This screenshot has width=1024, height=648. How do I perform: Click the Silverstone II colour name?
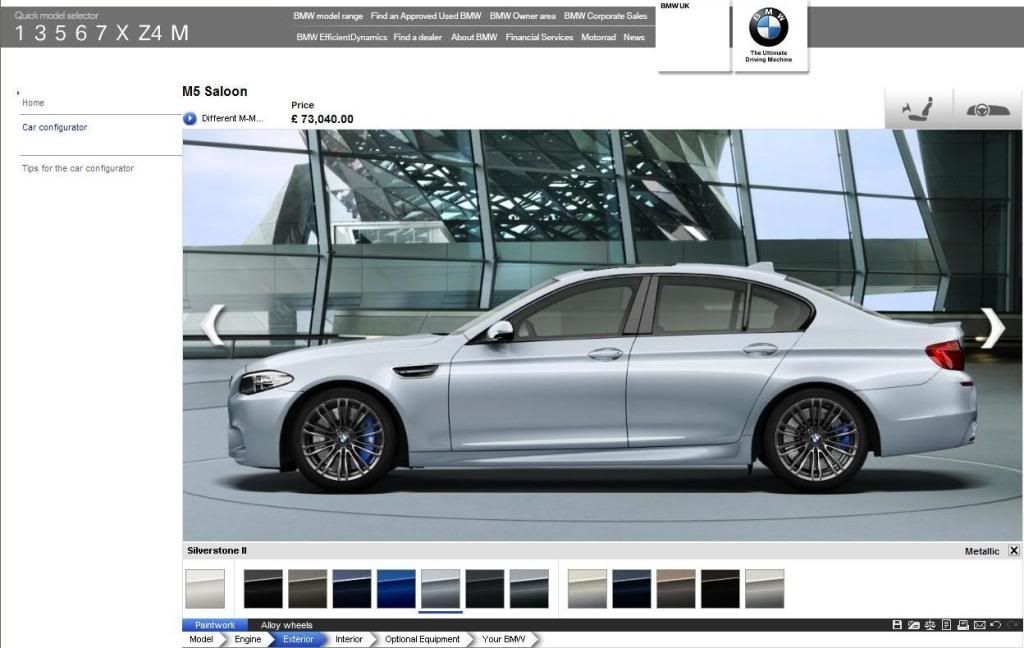pyautogui.click(x=217, y=551)
